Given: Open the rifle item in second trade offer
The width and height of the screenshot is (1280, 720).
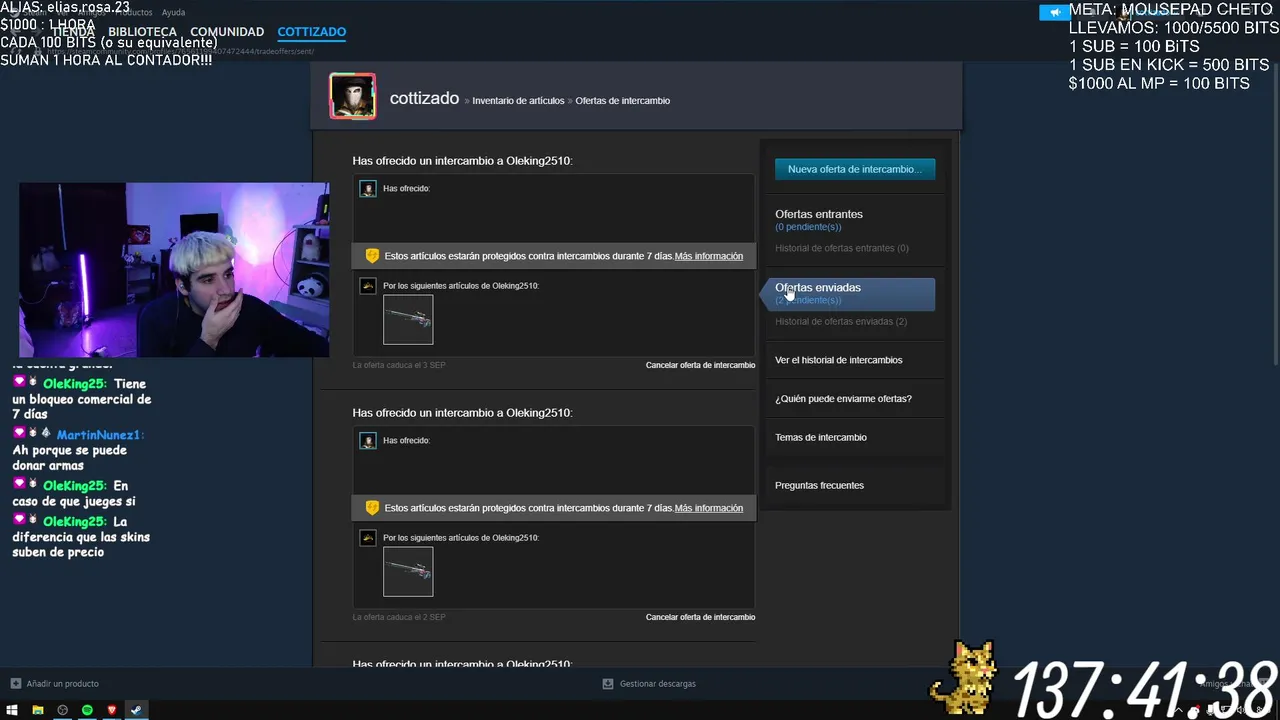Looking at the screenshot, I should (x=408, y=572).
